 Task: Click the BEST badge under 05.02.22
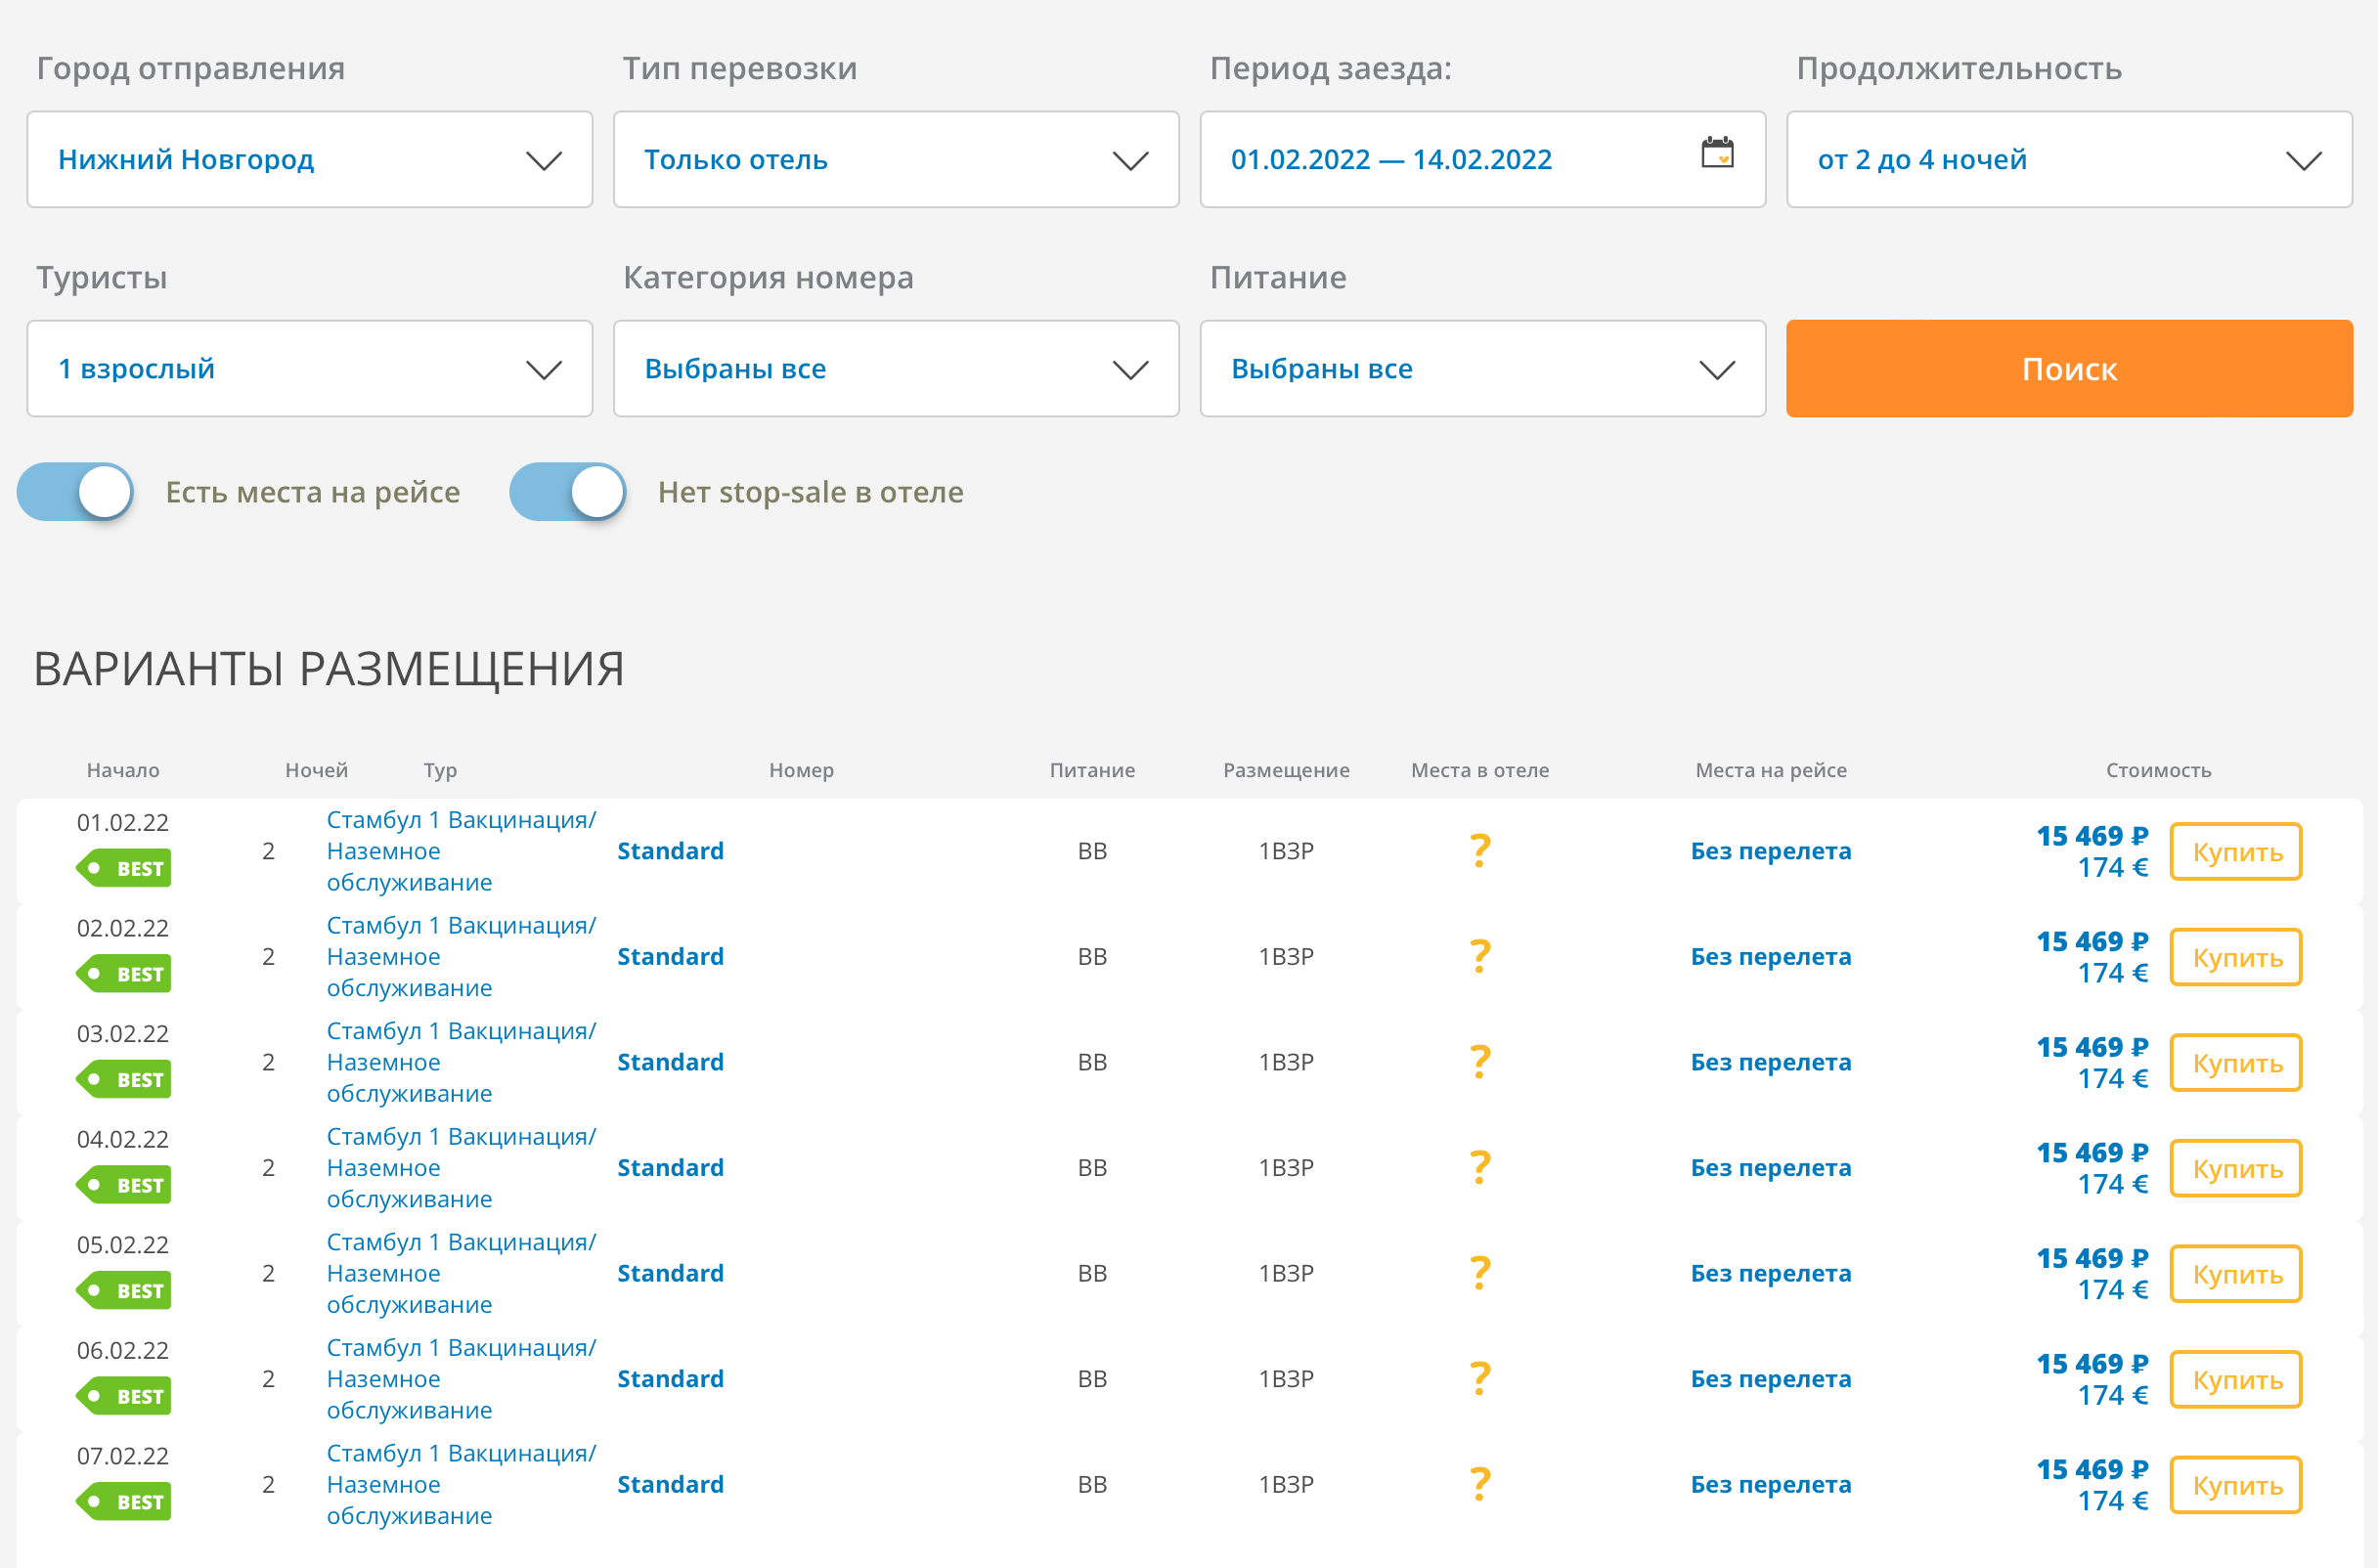[x=123, y=1290]
